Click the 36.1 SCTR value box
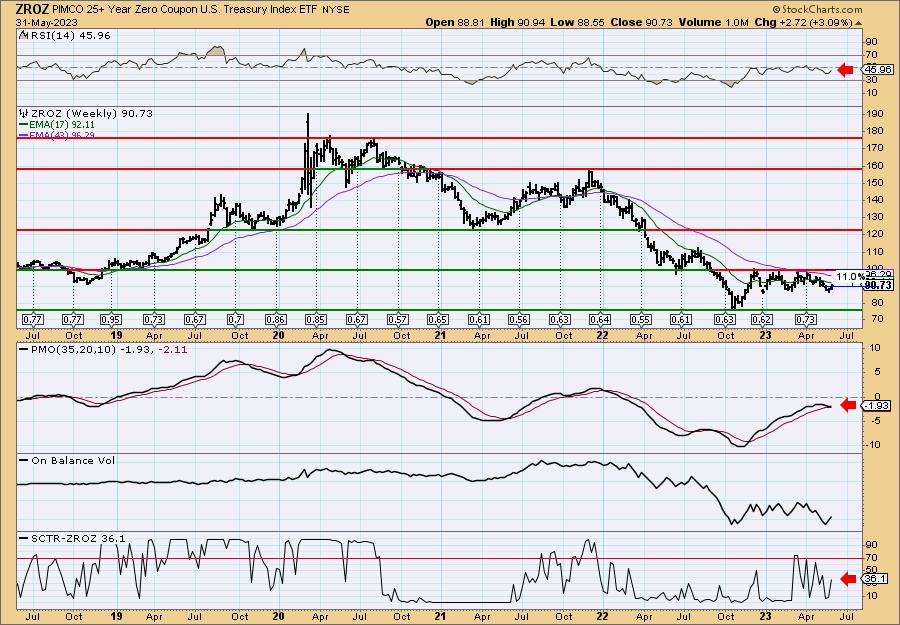The width and height of the screenshot is (900, 625). pos(875,579)
